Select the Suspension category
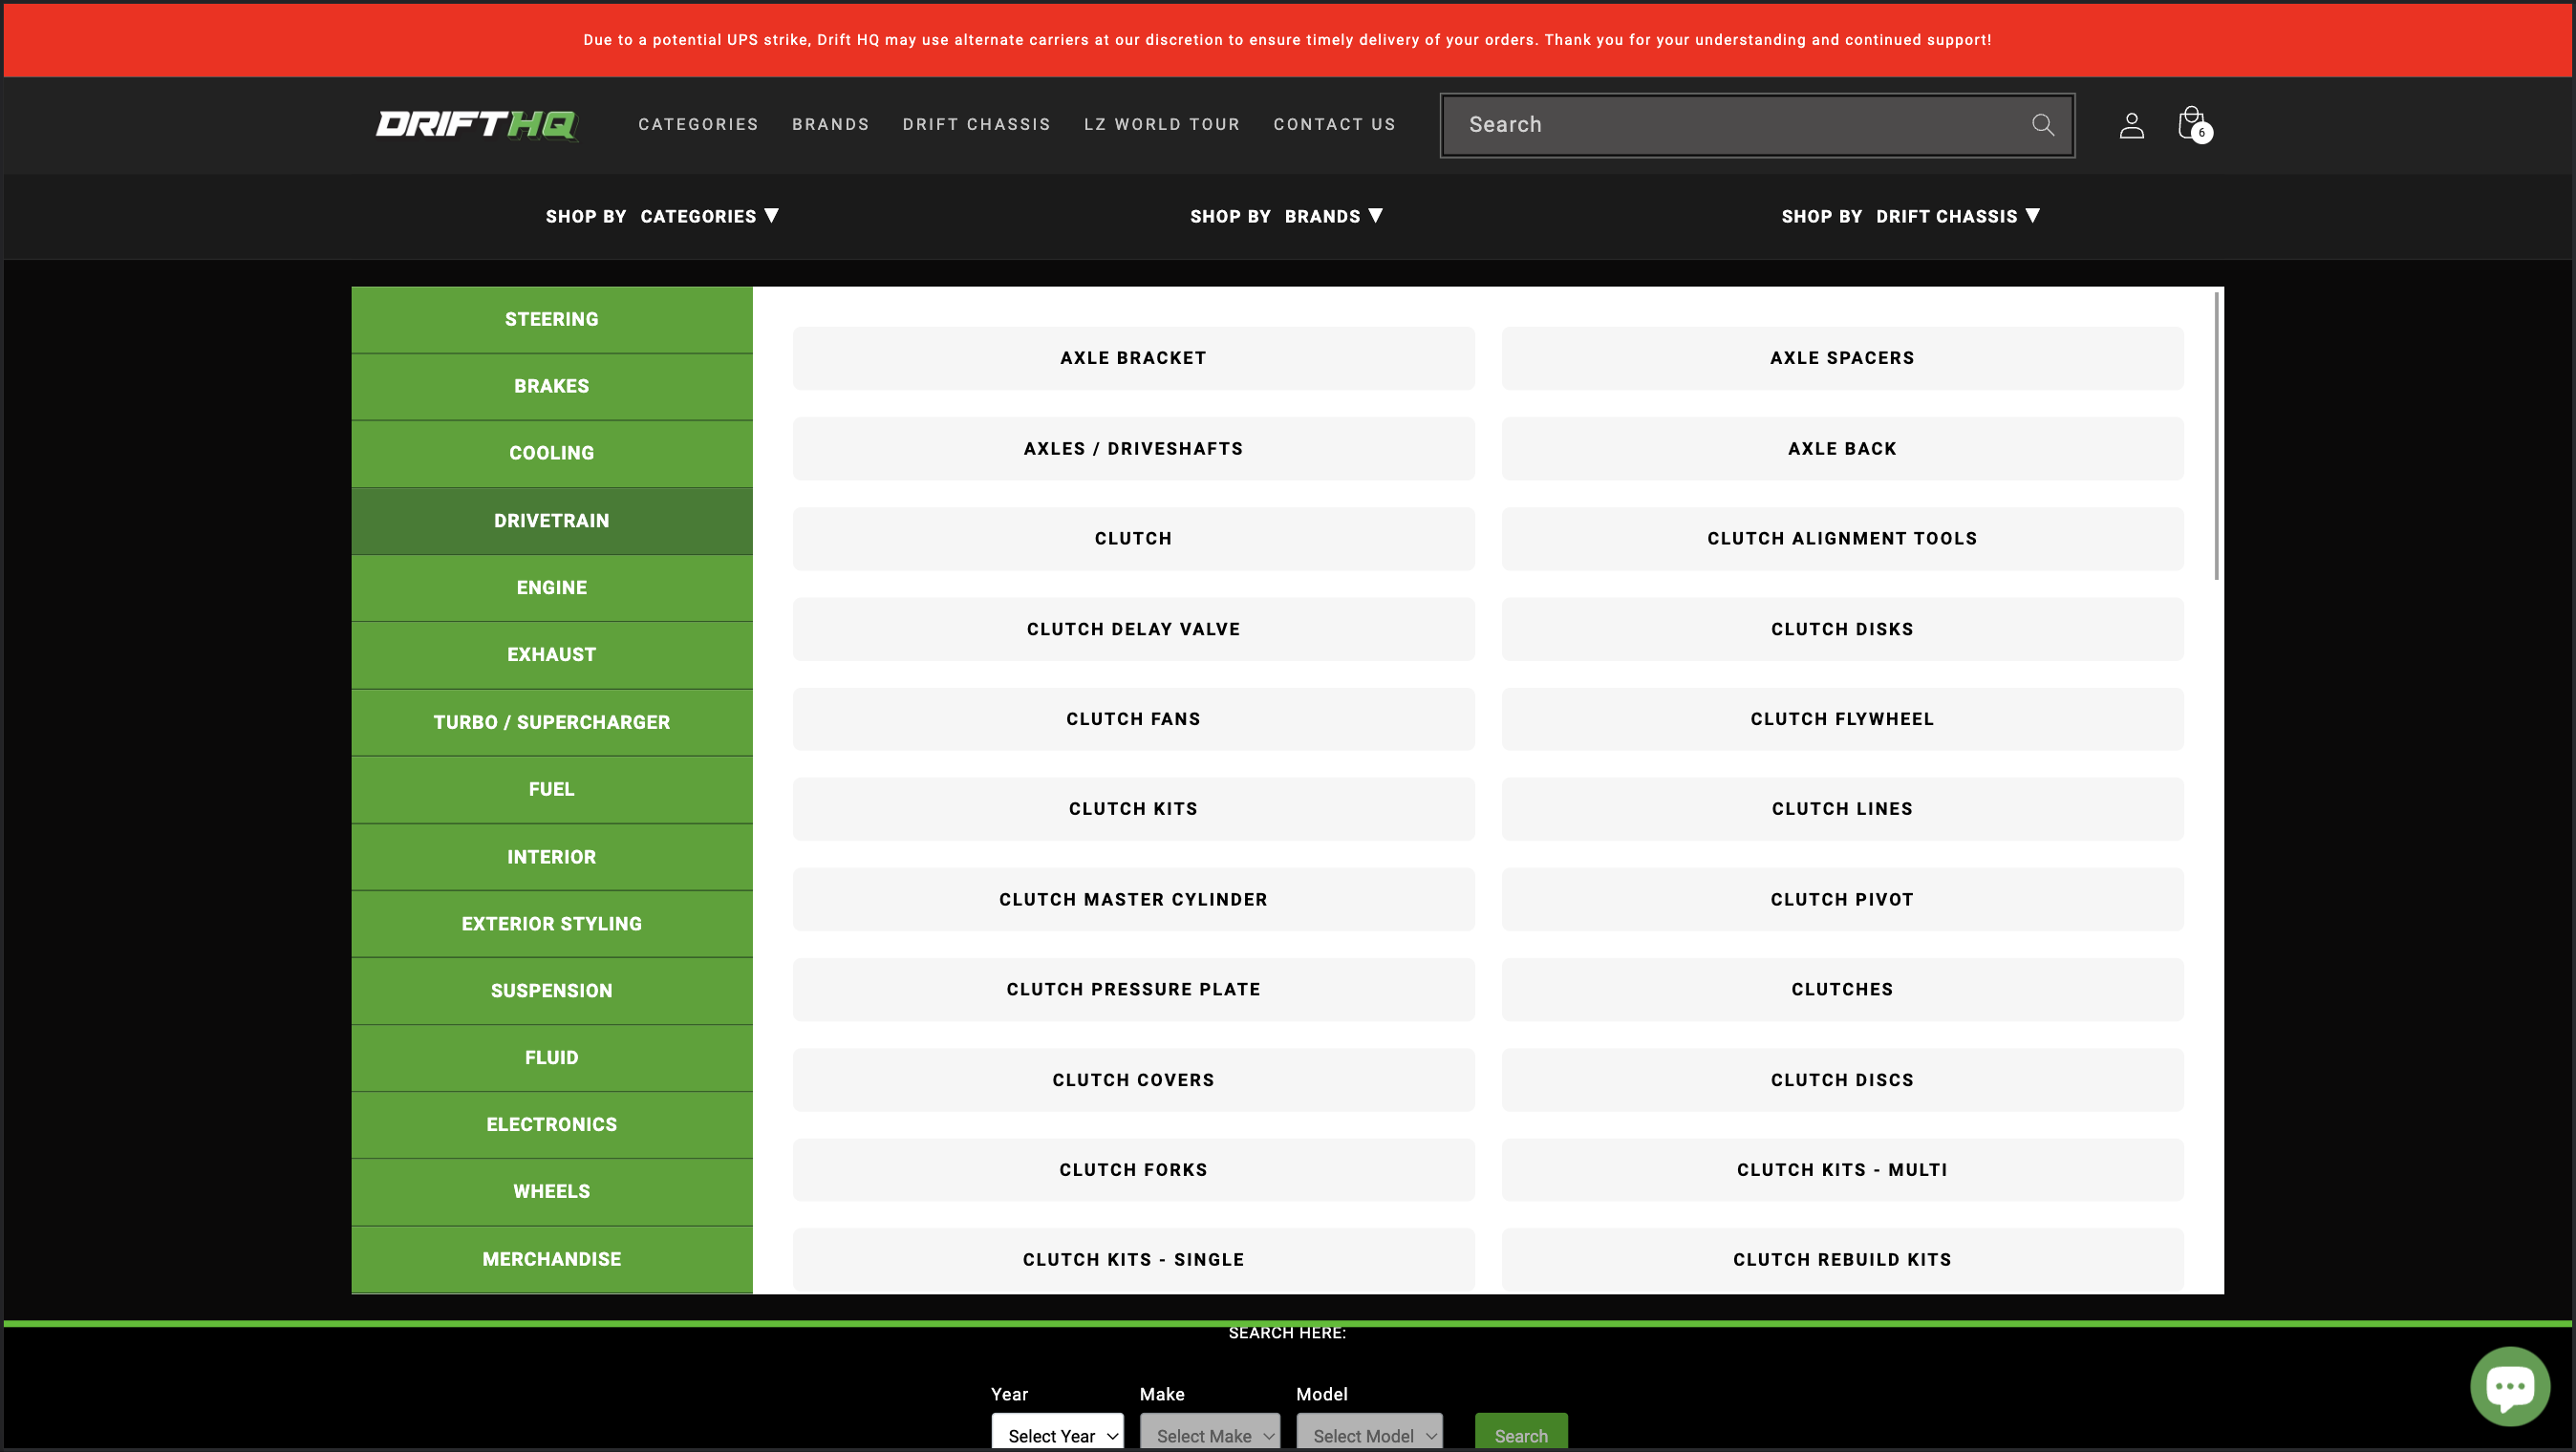The width and height of the screenshot is (2576, 1452). click(551, 990)
